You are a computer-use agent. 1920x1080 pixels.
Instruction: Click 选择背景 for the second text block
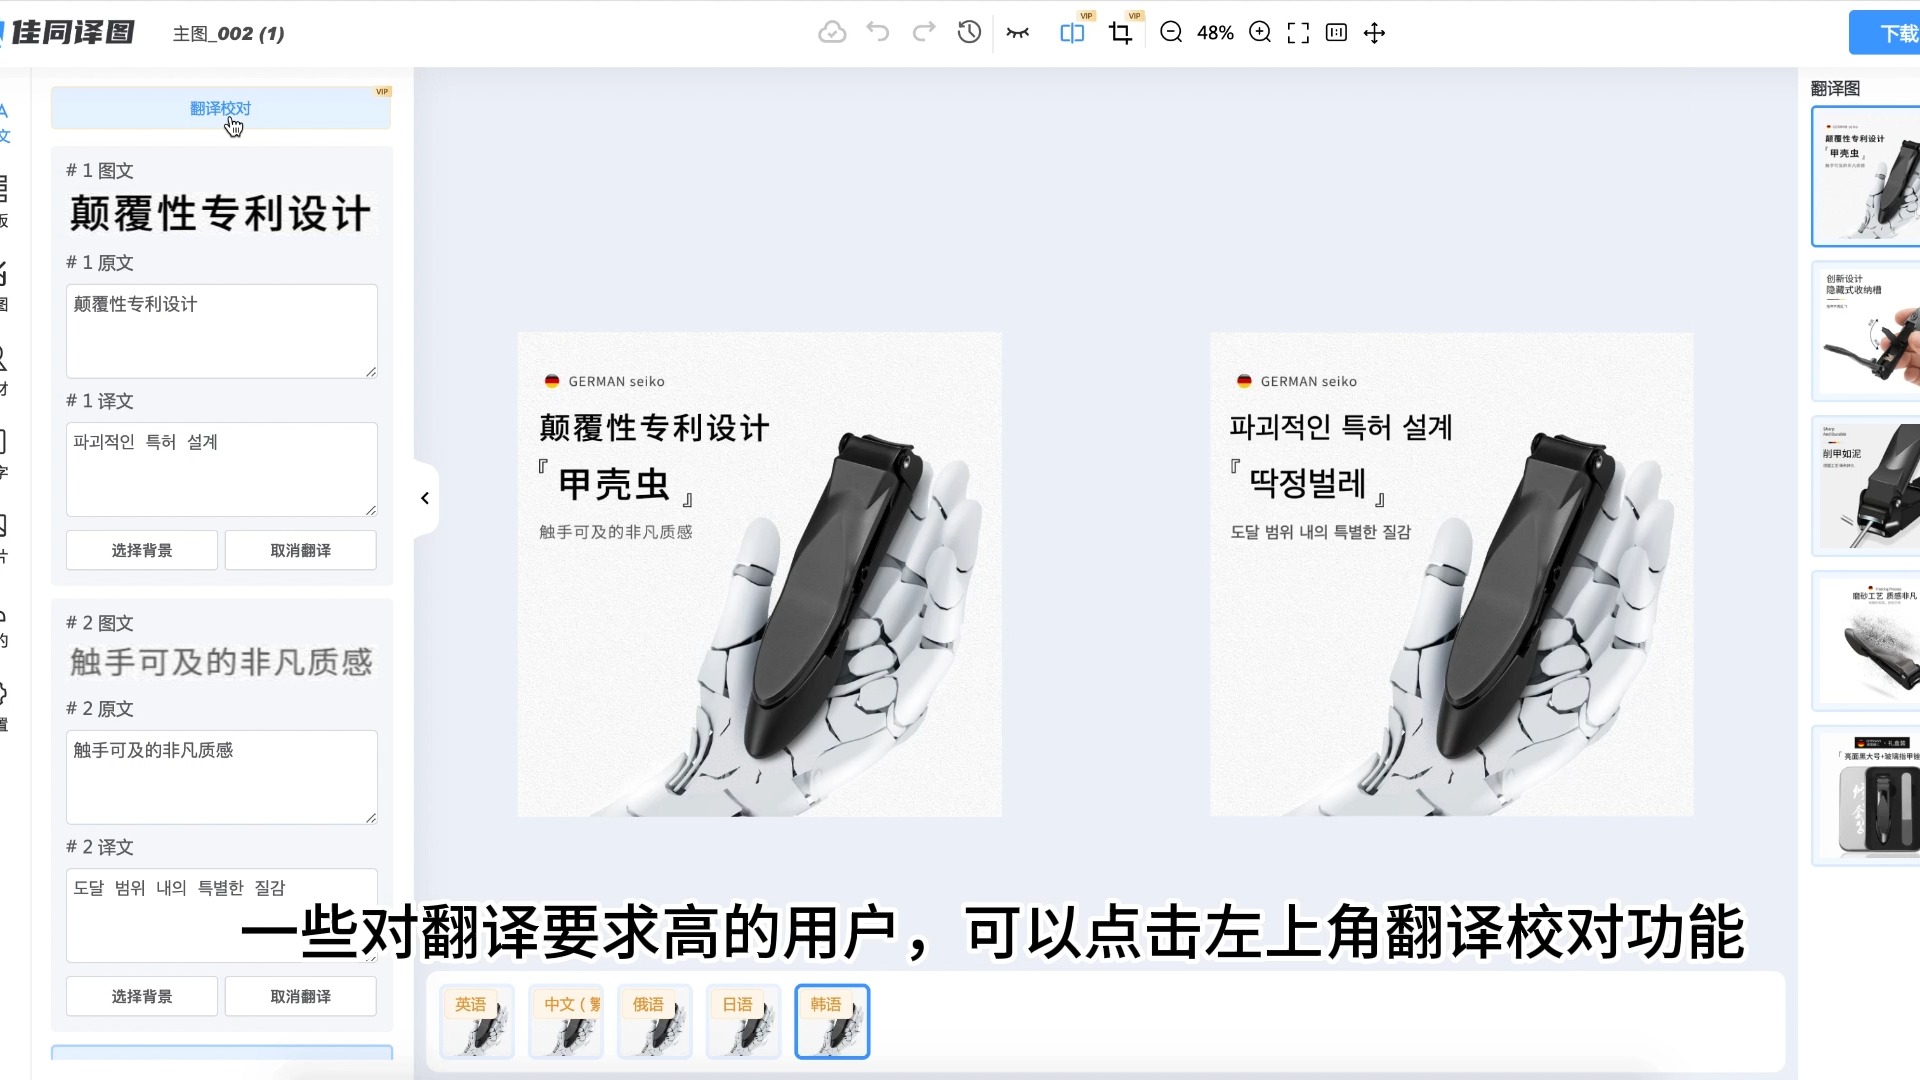(141, 996)
